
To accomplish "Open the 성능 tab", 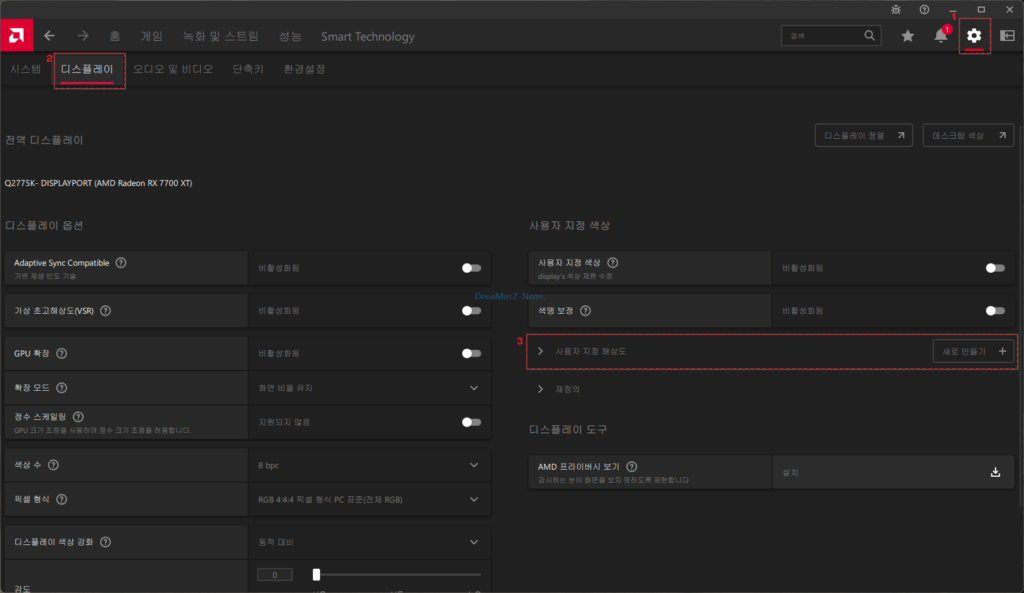I will (x=290, y=37).
